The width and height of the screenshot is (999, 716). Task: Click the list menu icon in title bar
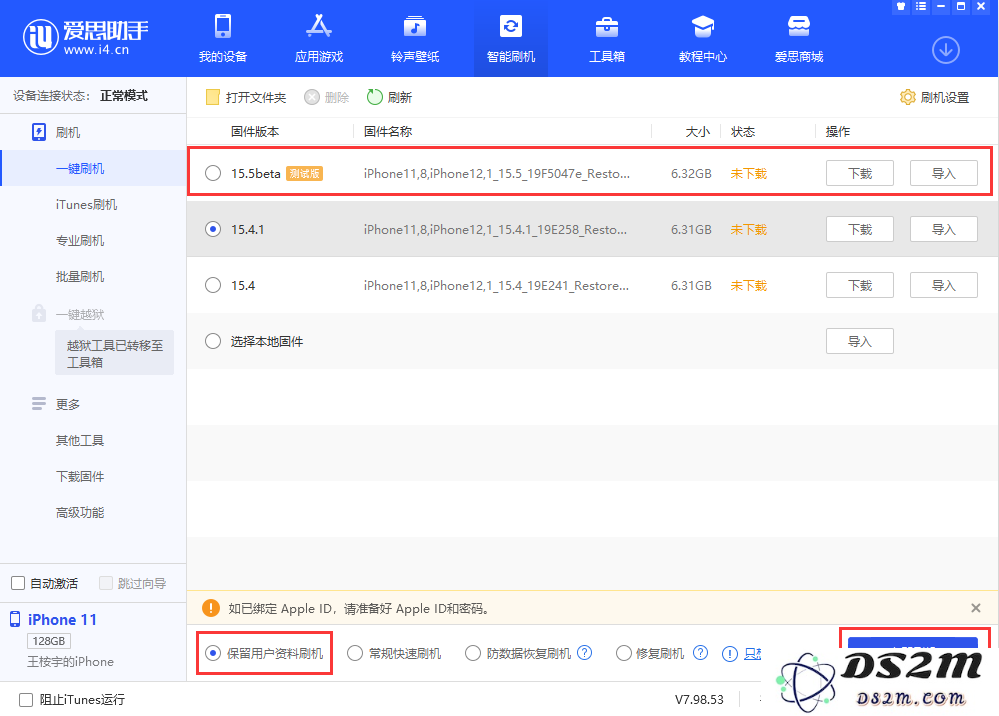click(921, 6)
